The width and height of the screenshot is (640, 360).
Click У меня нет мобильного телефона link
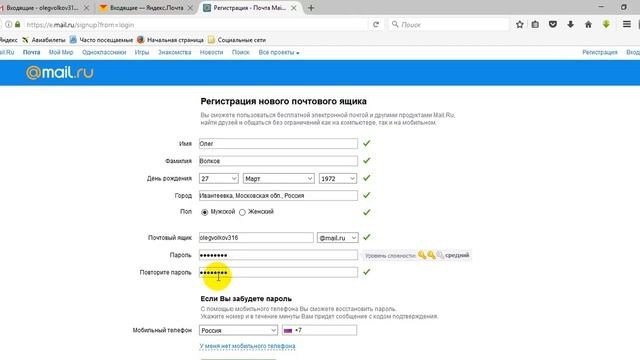tap(247, 346)
